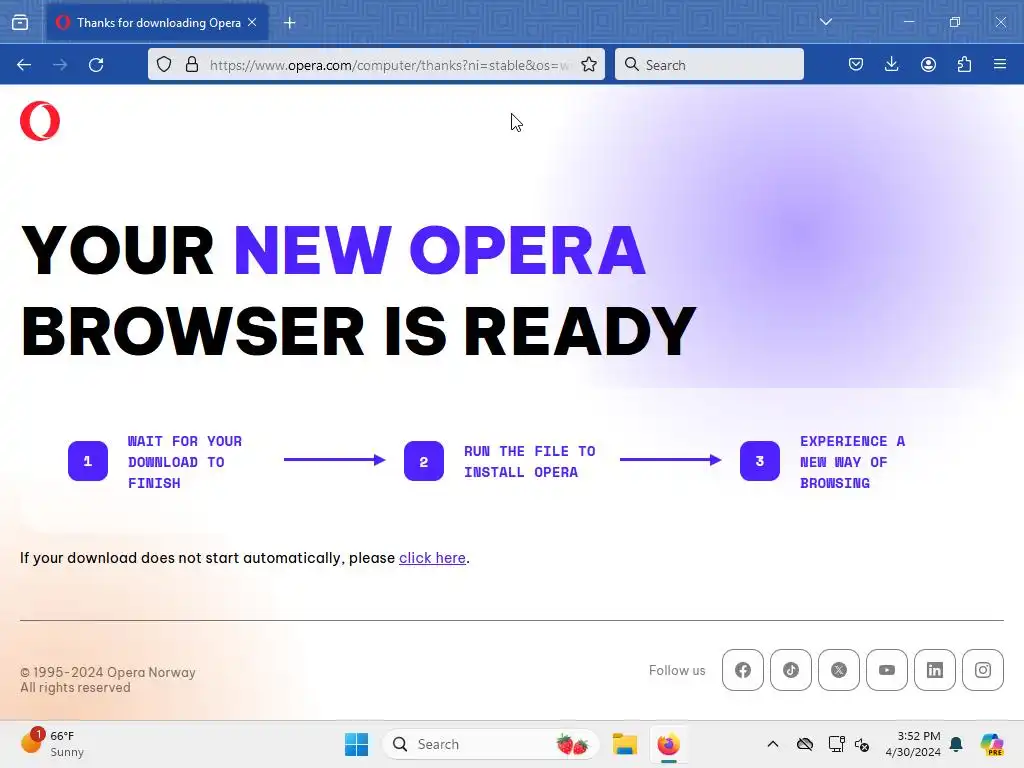1024x768 pixels.
Task: Click 'WAIT FOR YOUR DOWNLOAD TO FINISH' text
Action: (x=185, y=462)
